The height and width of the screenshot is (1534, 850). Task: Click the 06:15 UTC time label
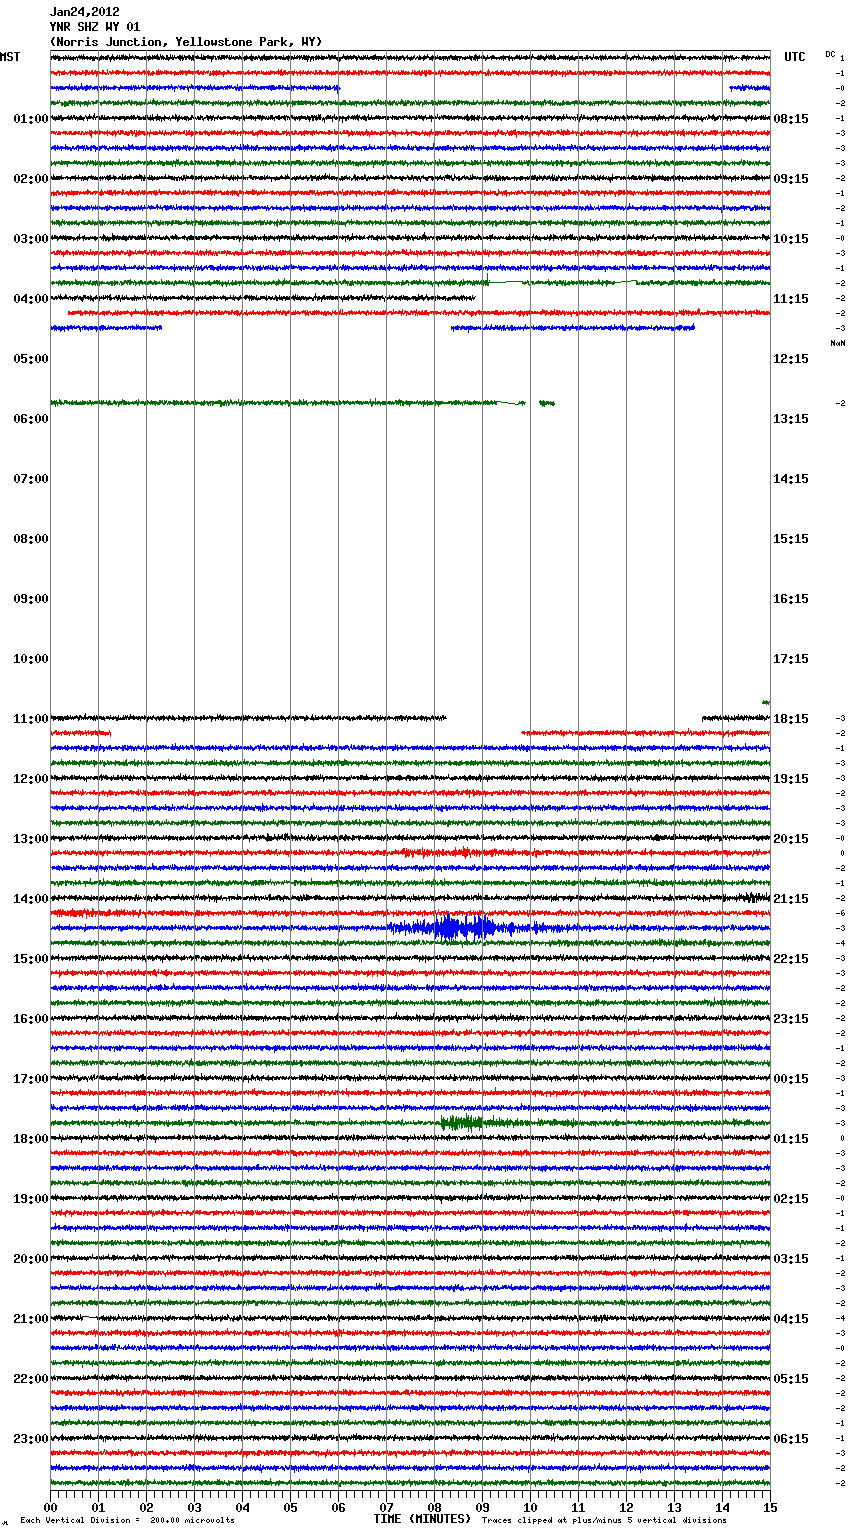point(791,1439)
